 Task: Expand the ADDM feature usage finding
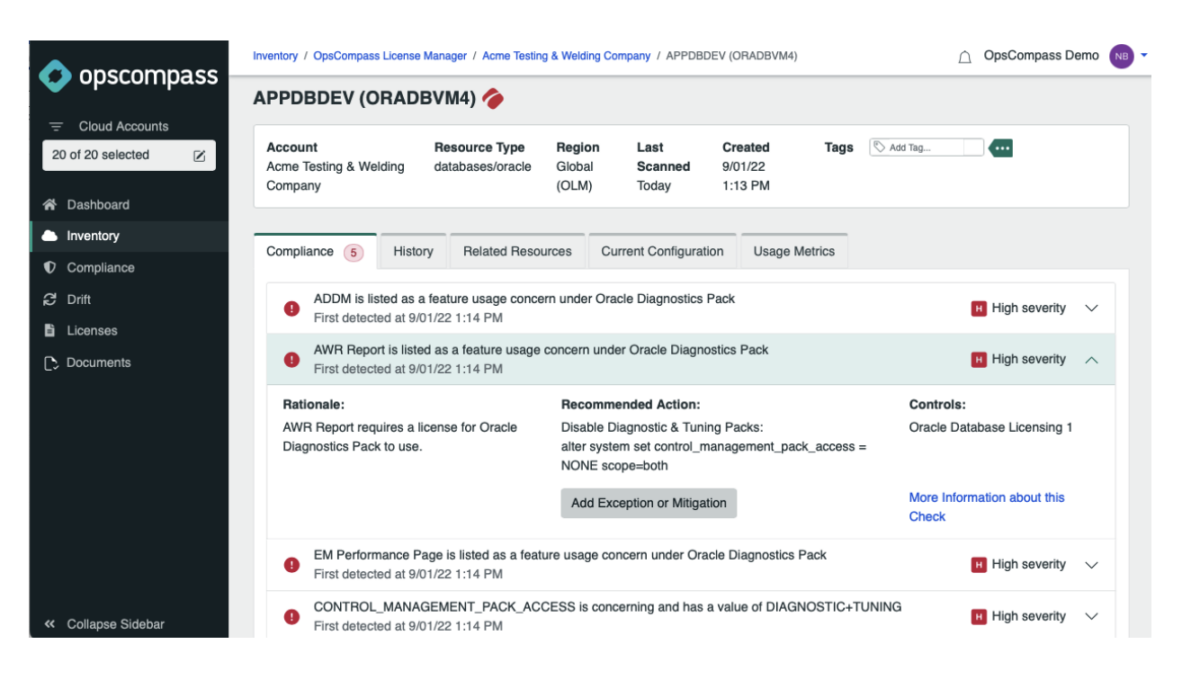(x=1092, y=308)
